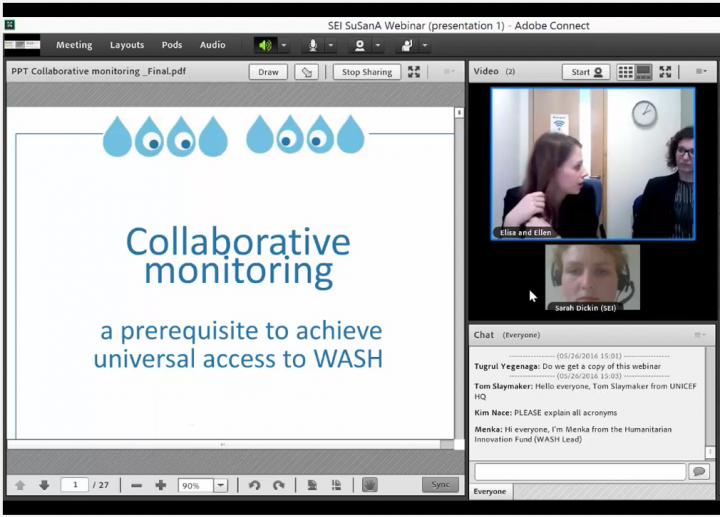Viewport: 720px width, 517px height.
Task: Zoom in with the plus icon
Action: pos(161,485)
